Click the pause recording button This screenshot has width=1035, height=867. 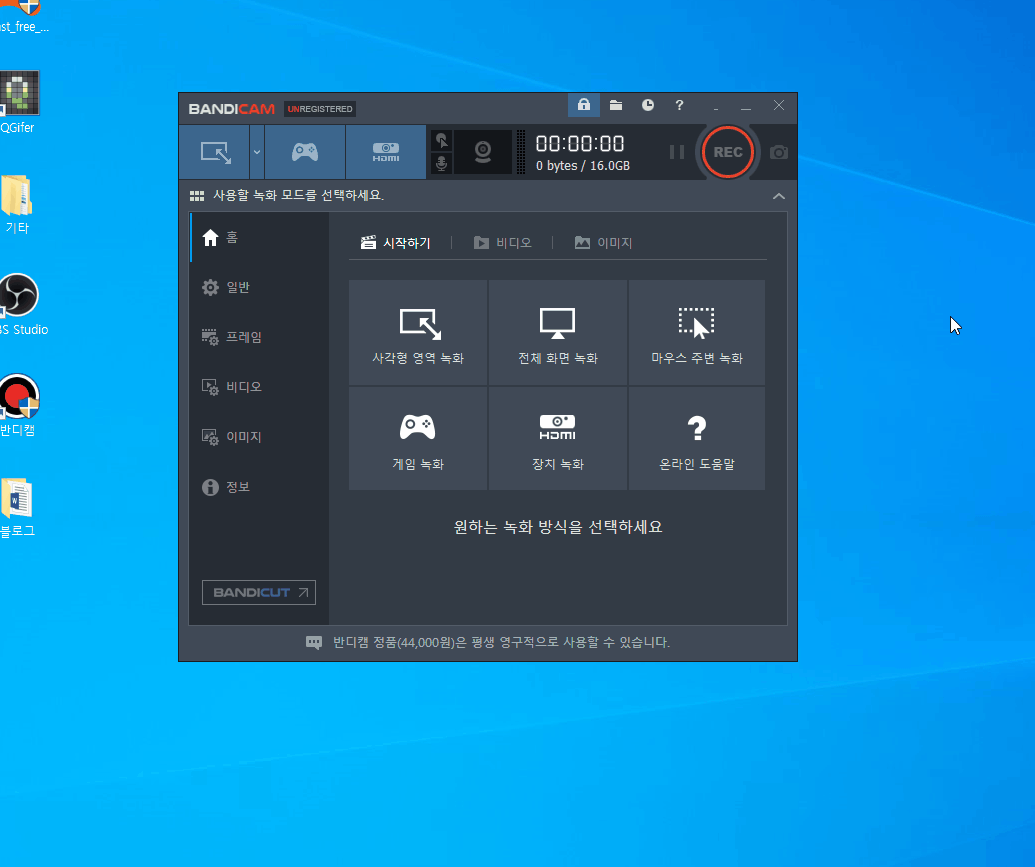tap(677, 153)
